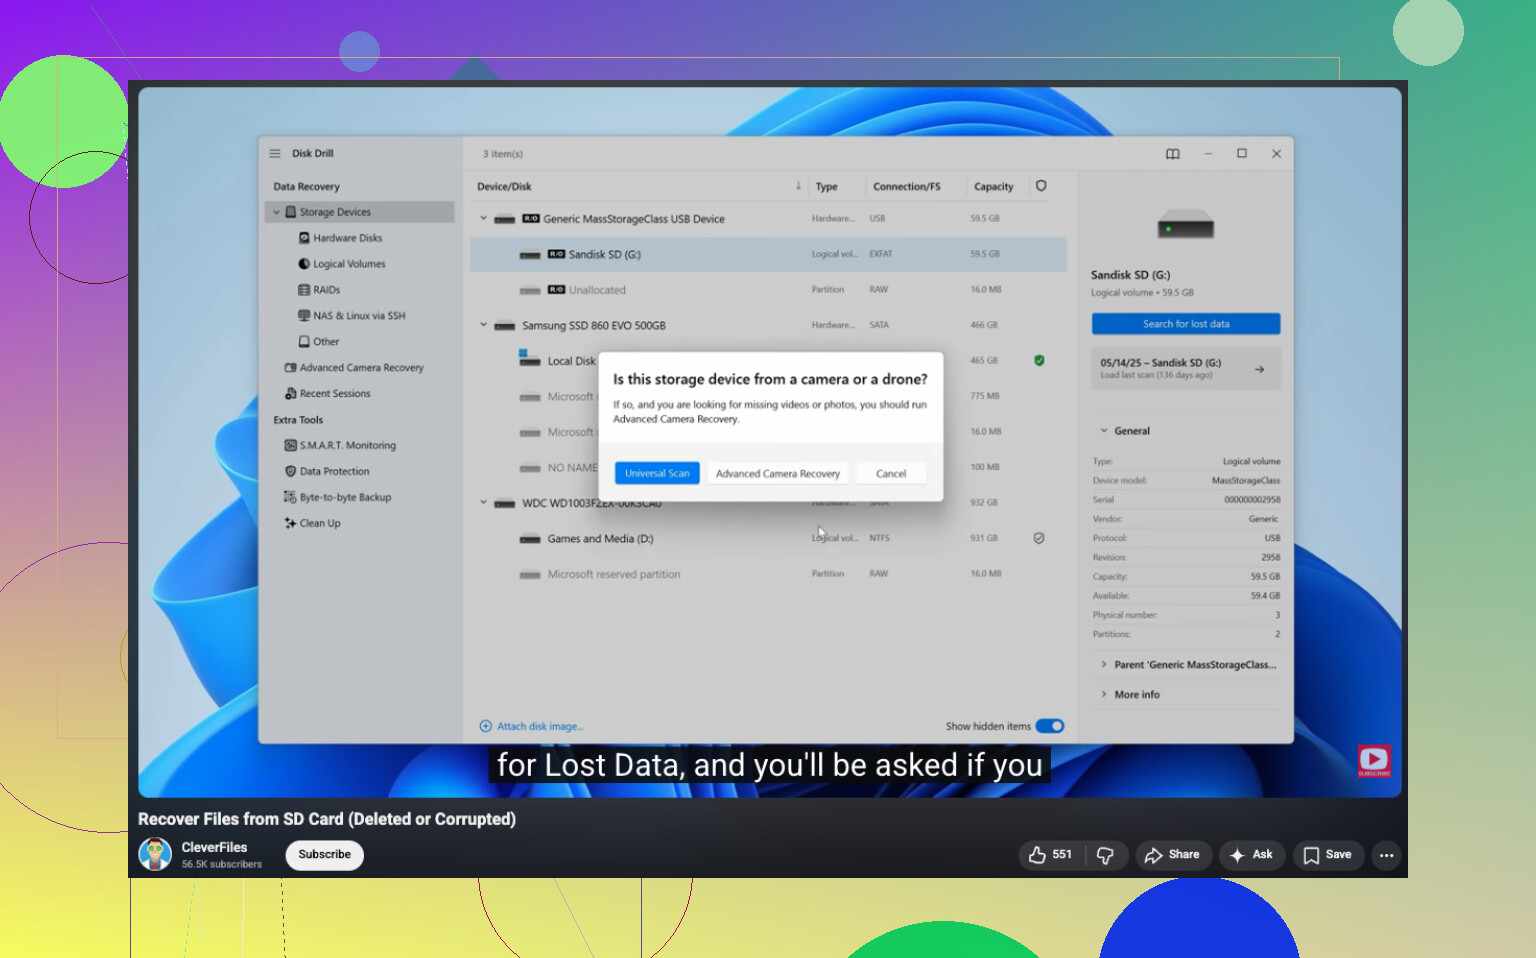Share the video
The width and height of the screenshot is (1536, 958).
coord(1173,855)
